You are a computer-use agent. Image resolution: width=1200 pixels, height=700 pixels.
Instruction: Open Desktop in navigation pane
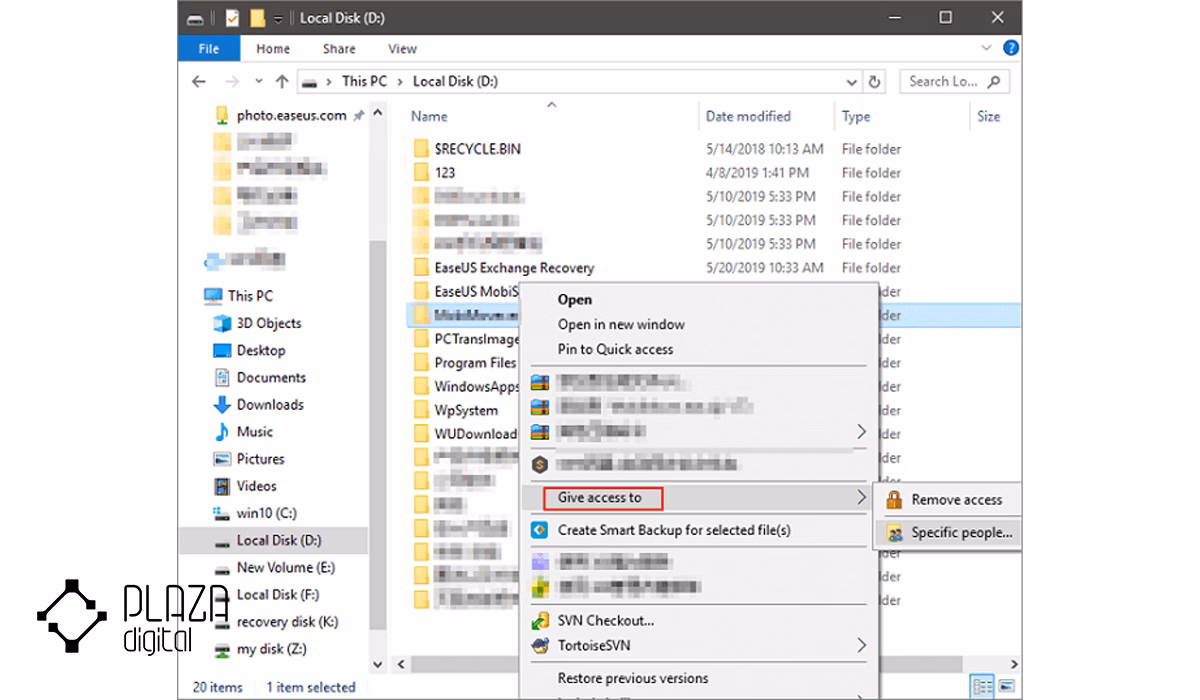click(260, 350)
